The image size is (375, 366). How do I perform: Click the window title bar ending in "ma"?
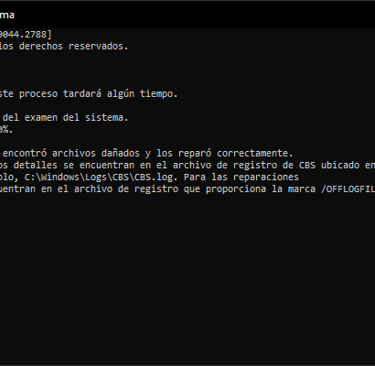(187, 15)
